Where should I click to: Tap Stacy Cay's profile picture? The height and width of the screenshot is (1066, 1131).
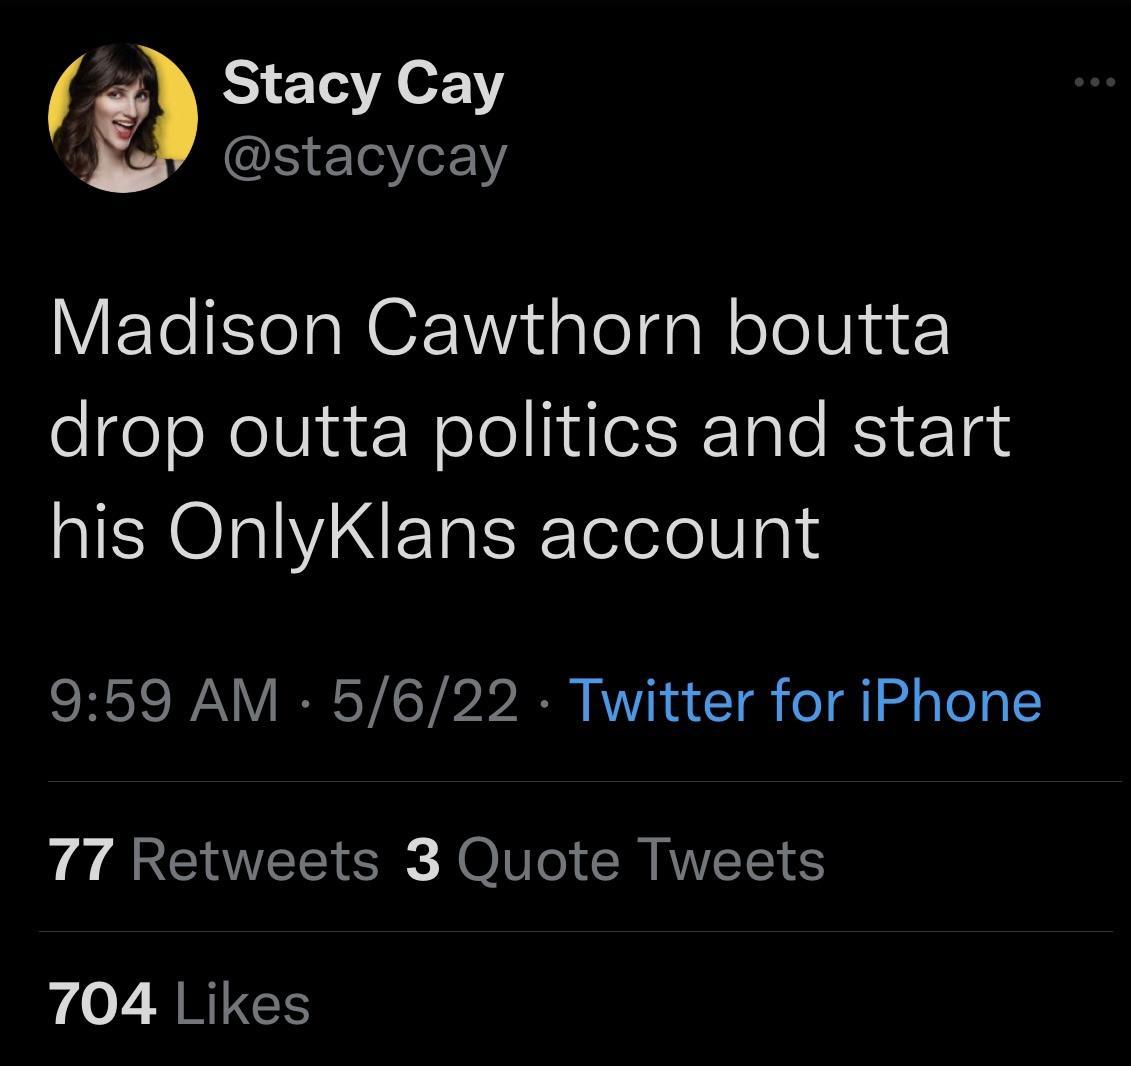tap(123, 120)
